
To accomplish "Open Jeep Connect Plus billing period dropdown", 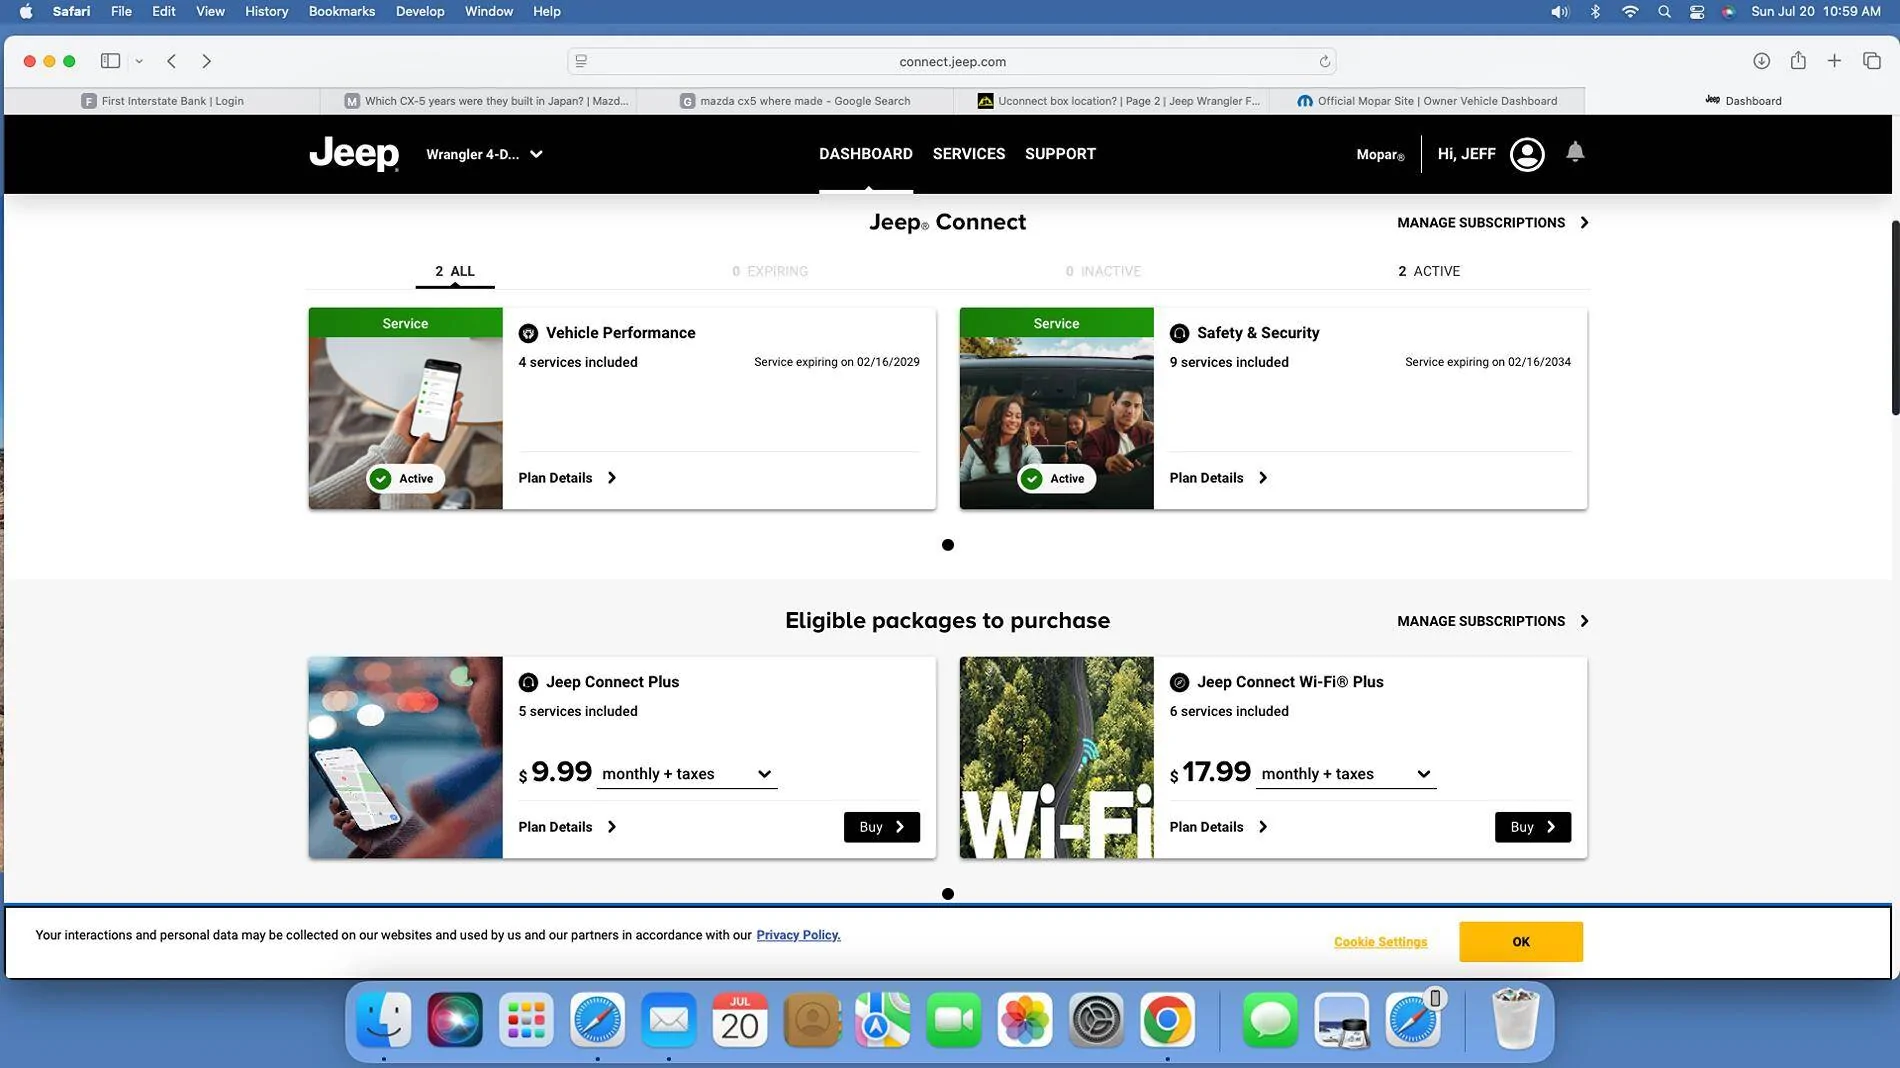I will 687,774.
